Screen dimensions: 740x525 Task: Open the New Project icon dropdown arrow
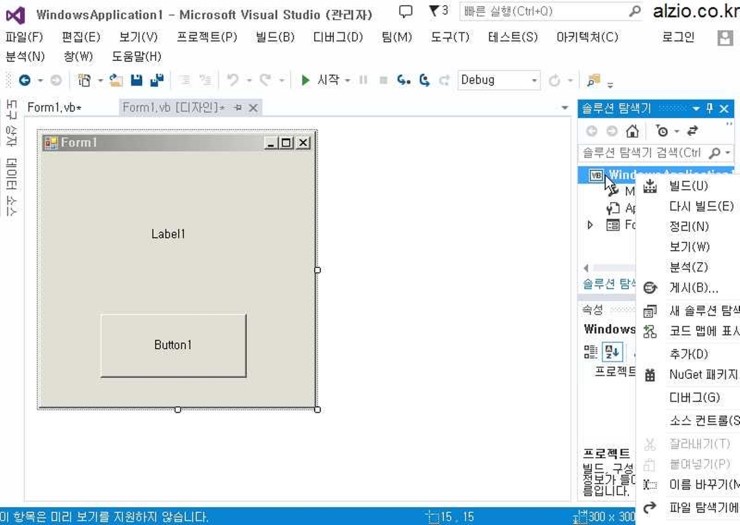coord(100,81)
